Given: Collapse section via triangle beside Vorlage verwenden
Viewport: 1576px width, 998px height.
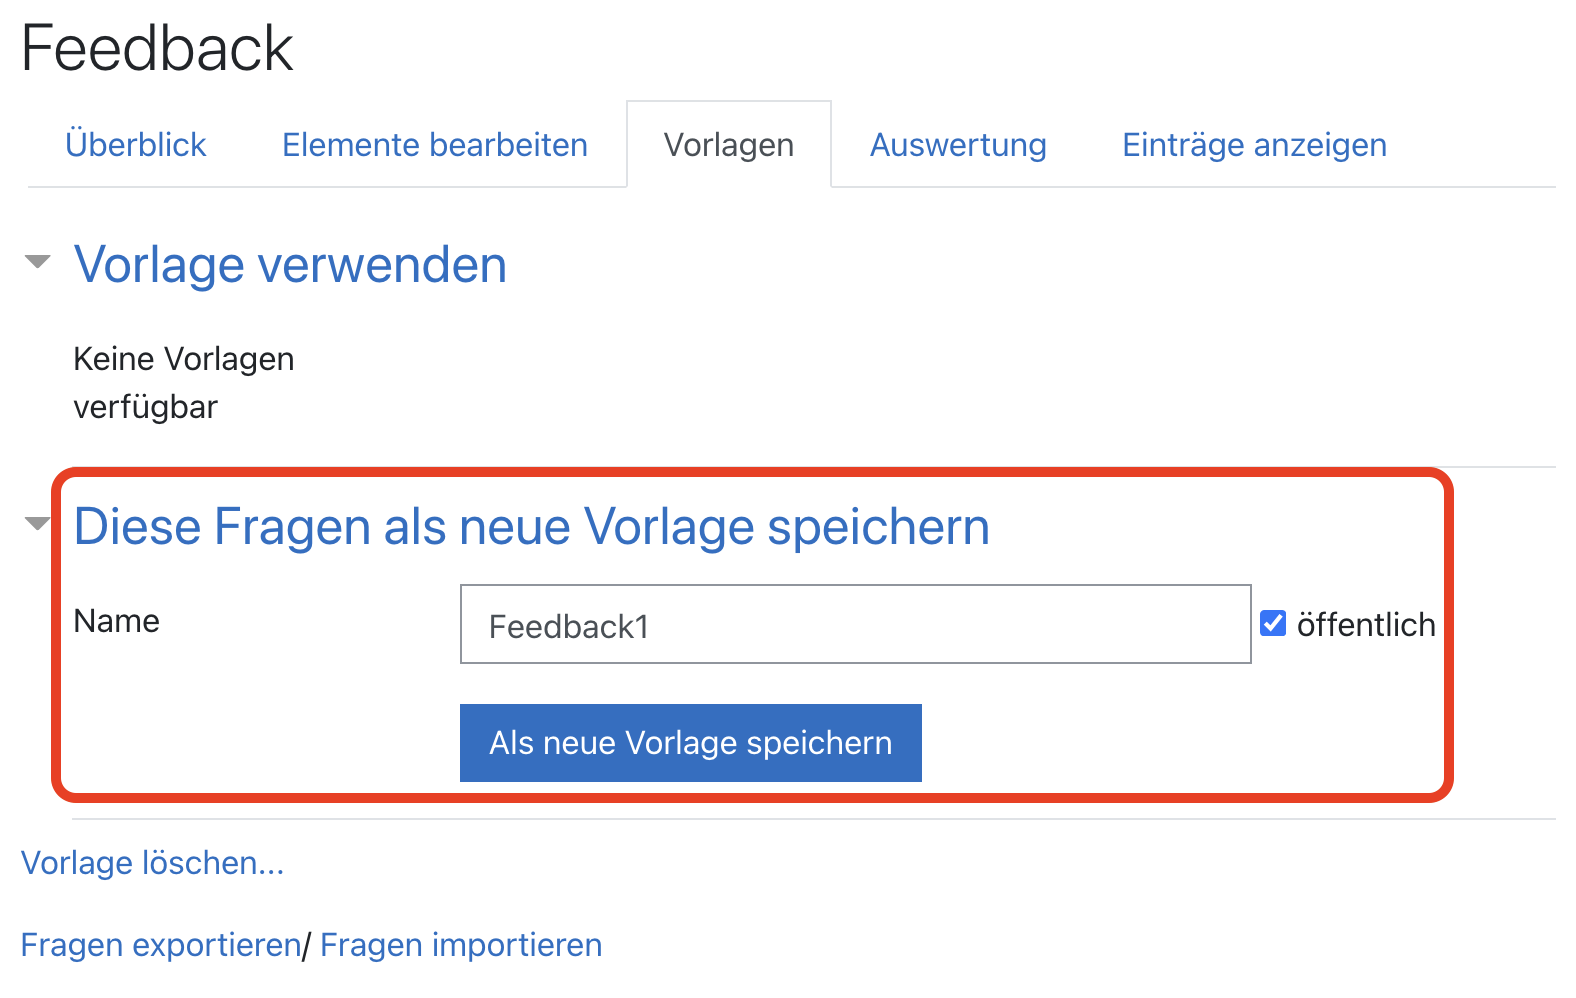Looking at the screenshot, I should tap(38, 263).
